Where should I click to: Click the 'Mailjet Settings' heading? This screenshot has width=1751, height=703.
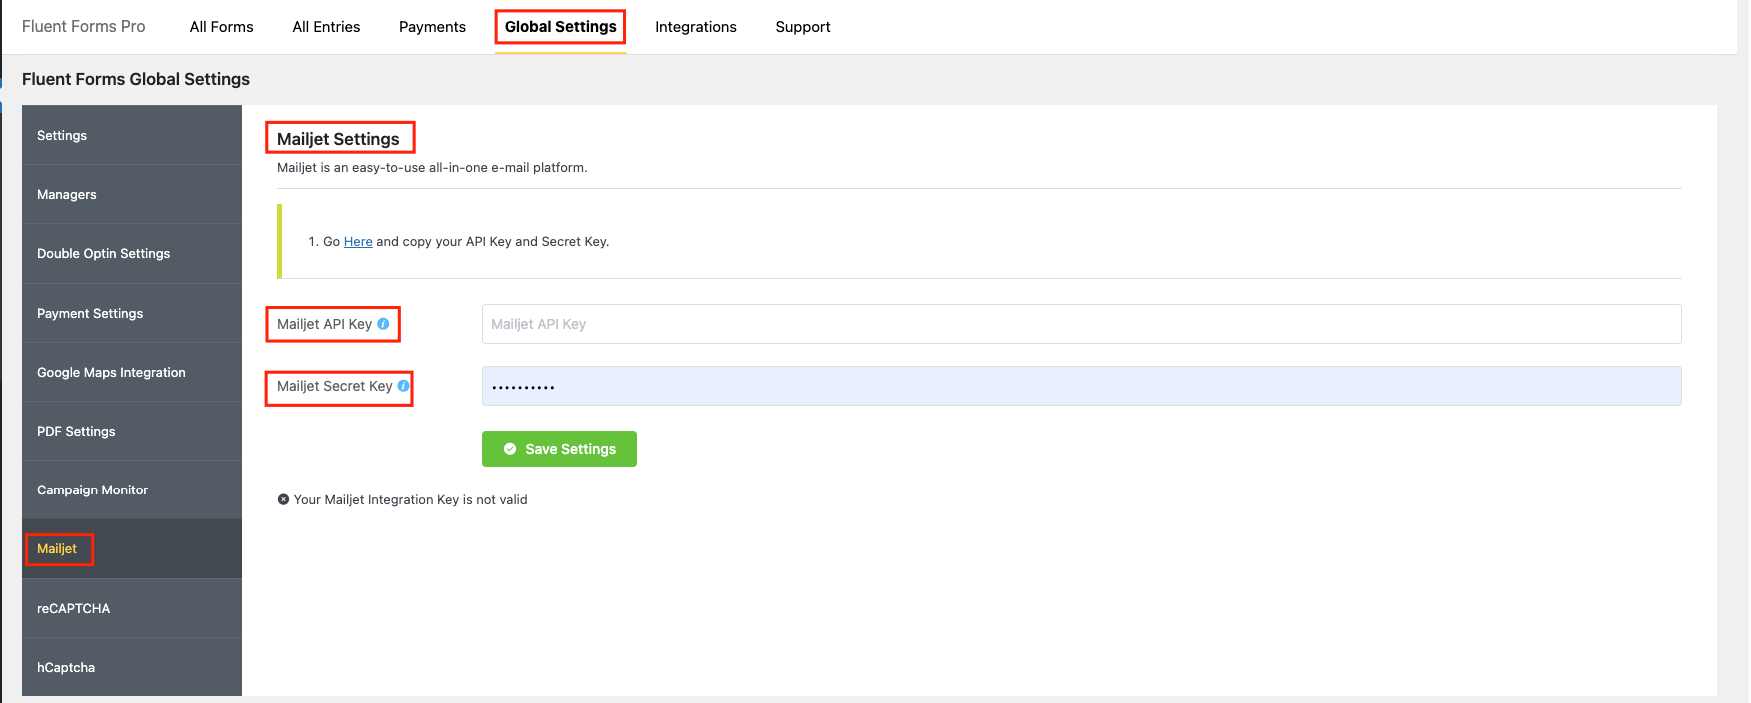tap(338, 139)
